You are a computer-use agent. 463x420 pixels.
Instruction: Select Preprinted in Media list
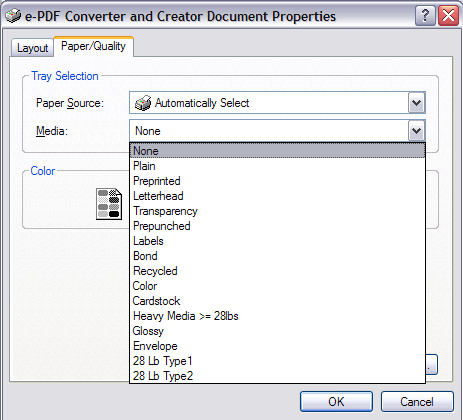pos(277,181)
